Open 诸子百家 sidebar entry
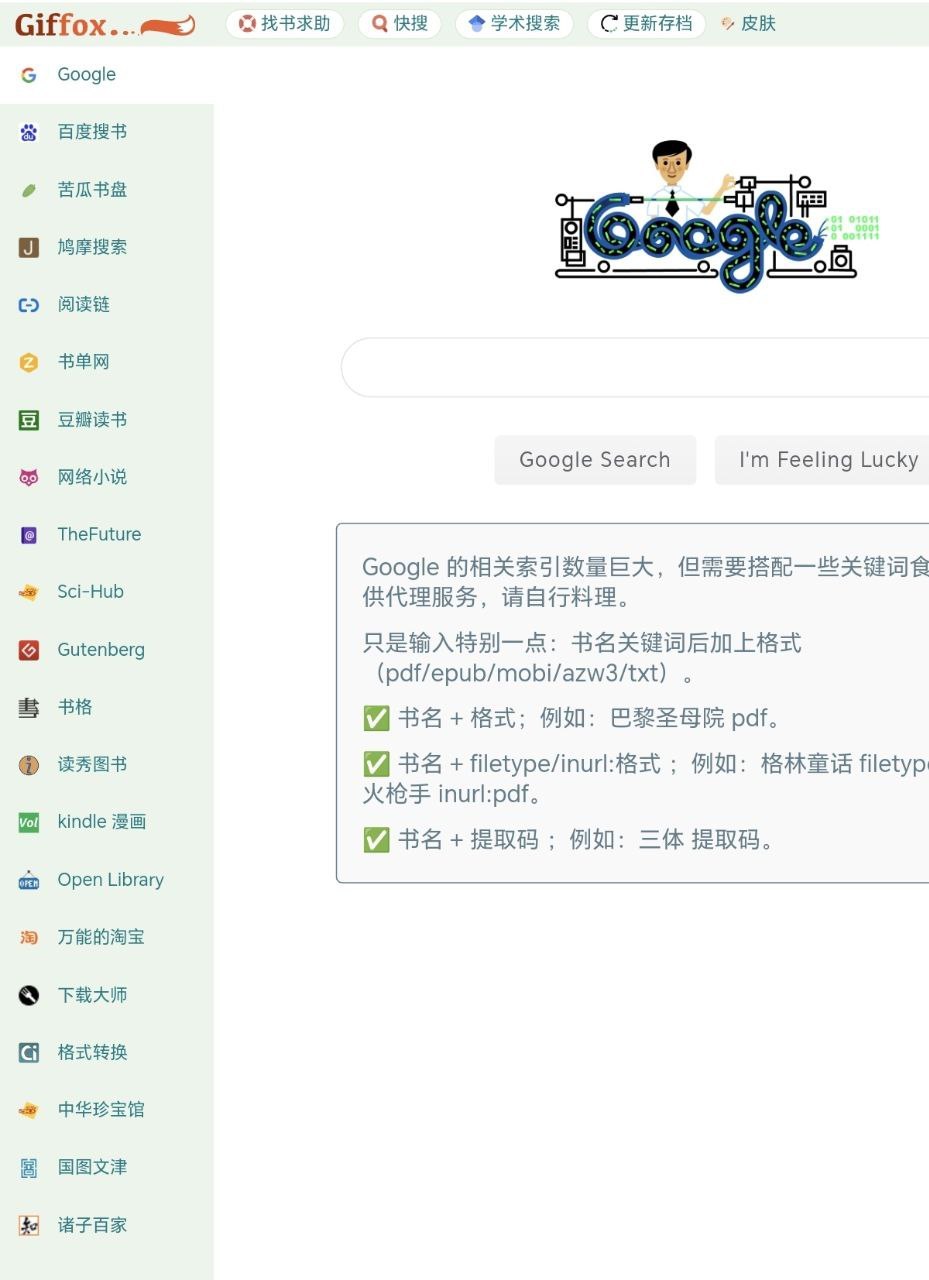 coord(107,1225)
